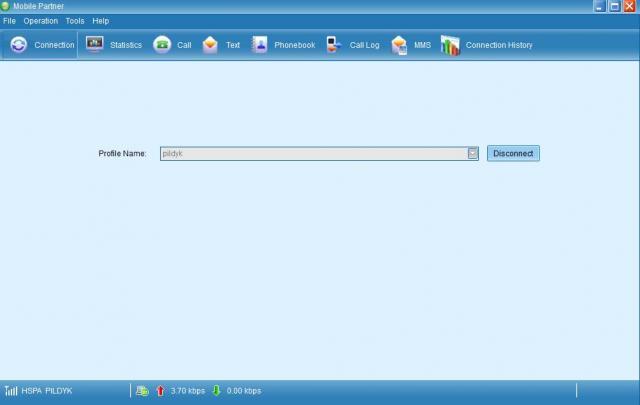Click the HSPA PILDYK network label
640x405 pixels.
(47, 390)
